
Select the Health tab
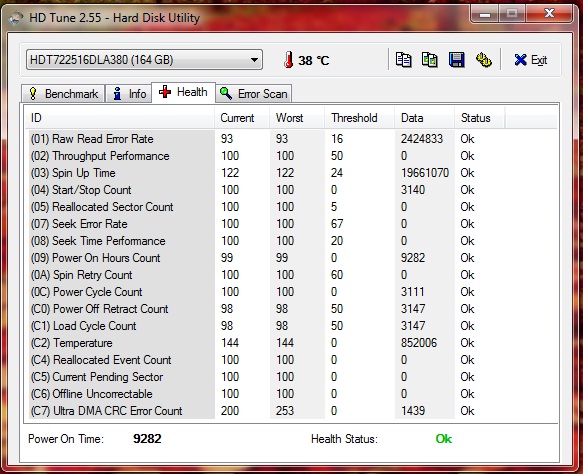pos(183,92)
